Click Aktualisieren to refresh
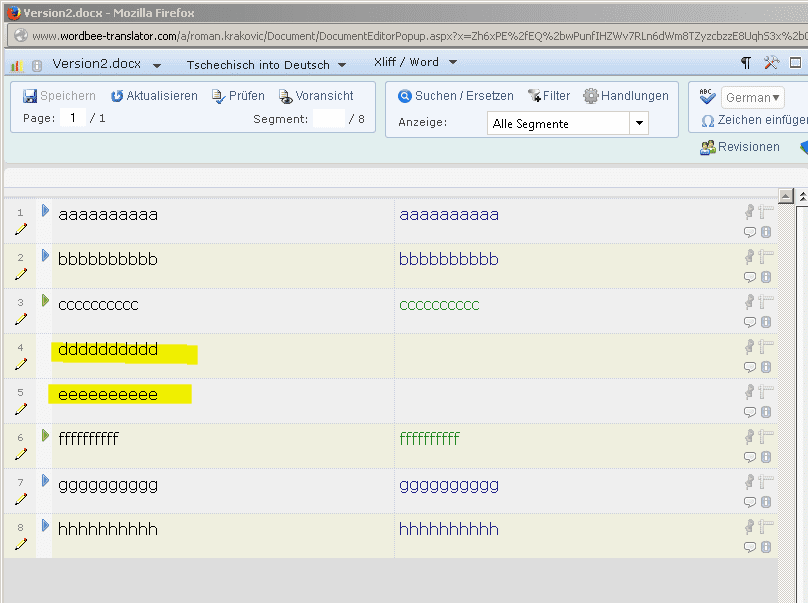808x603 pixels. (154, 96)
